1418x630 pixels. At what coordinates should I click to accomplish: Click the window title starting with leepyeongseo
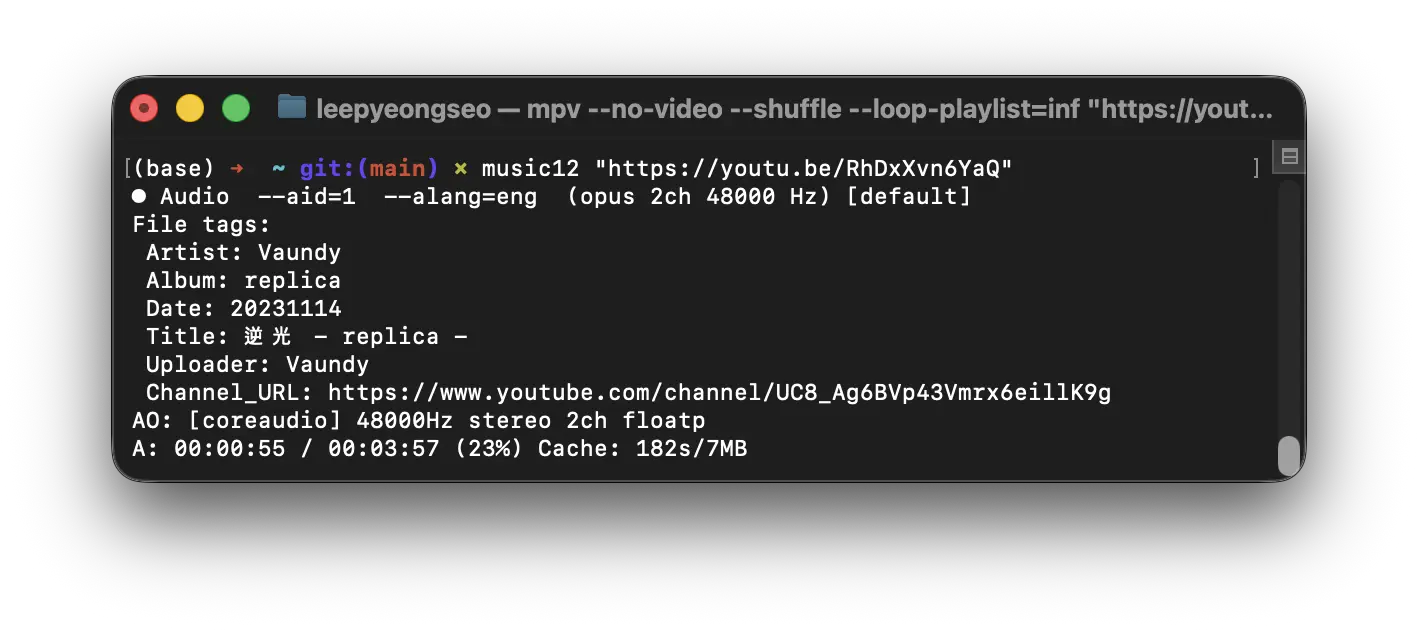[x=794, y=108]
